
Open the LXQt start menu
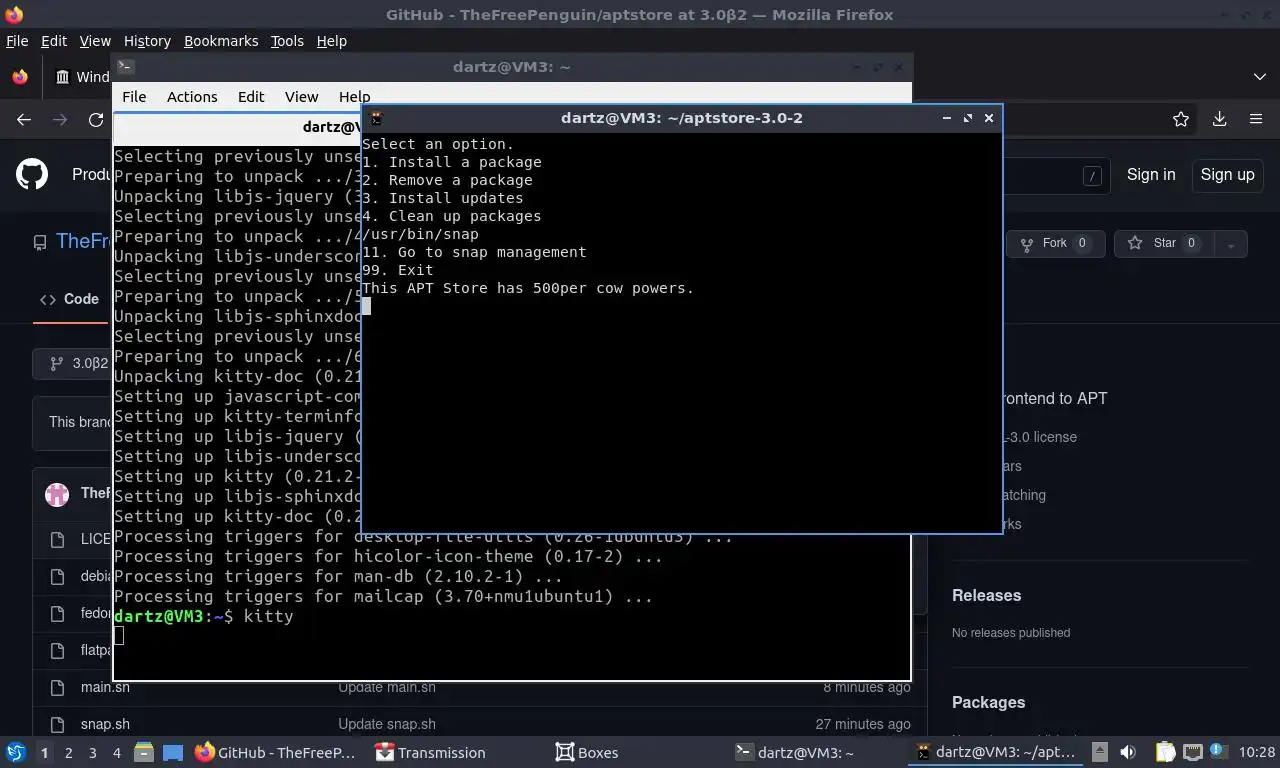15,752
